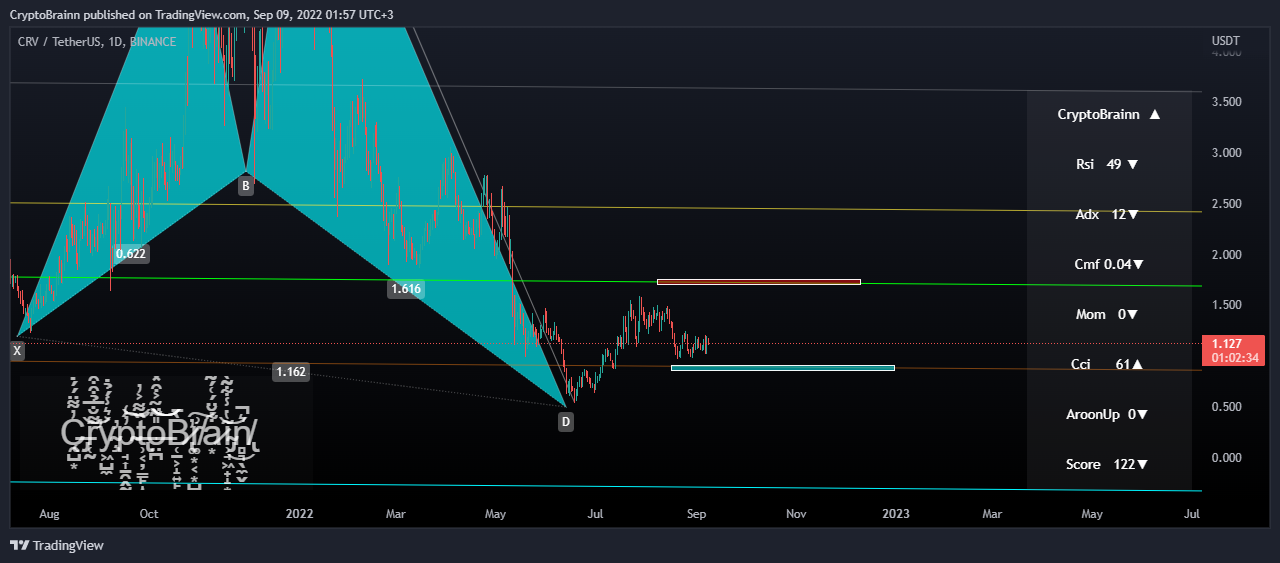Click the 2023 time axis label
The image size is (1280, 563).
tap(895, 514)
